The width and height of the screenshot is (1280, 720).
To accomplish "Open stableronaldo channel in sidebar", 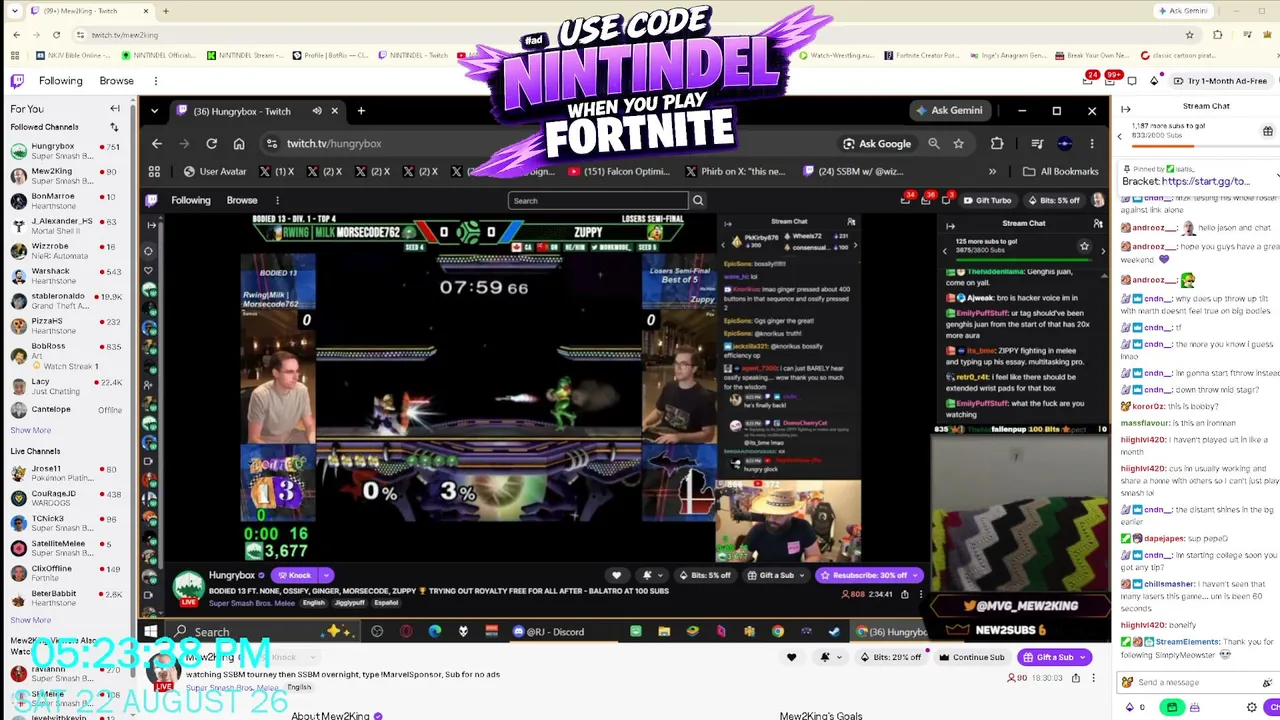I will (65, 301).
